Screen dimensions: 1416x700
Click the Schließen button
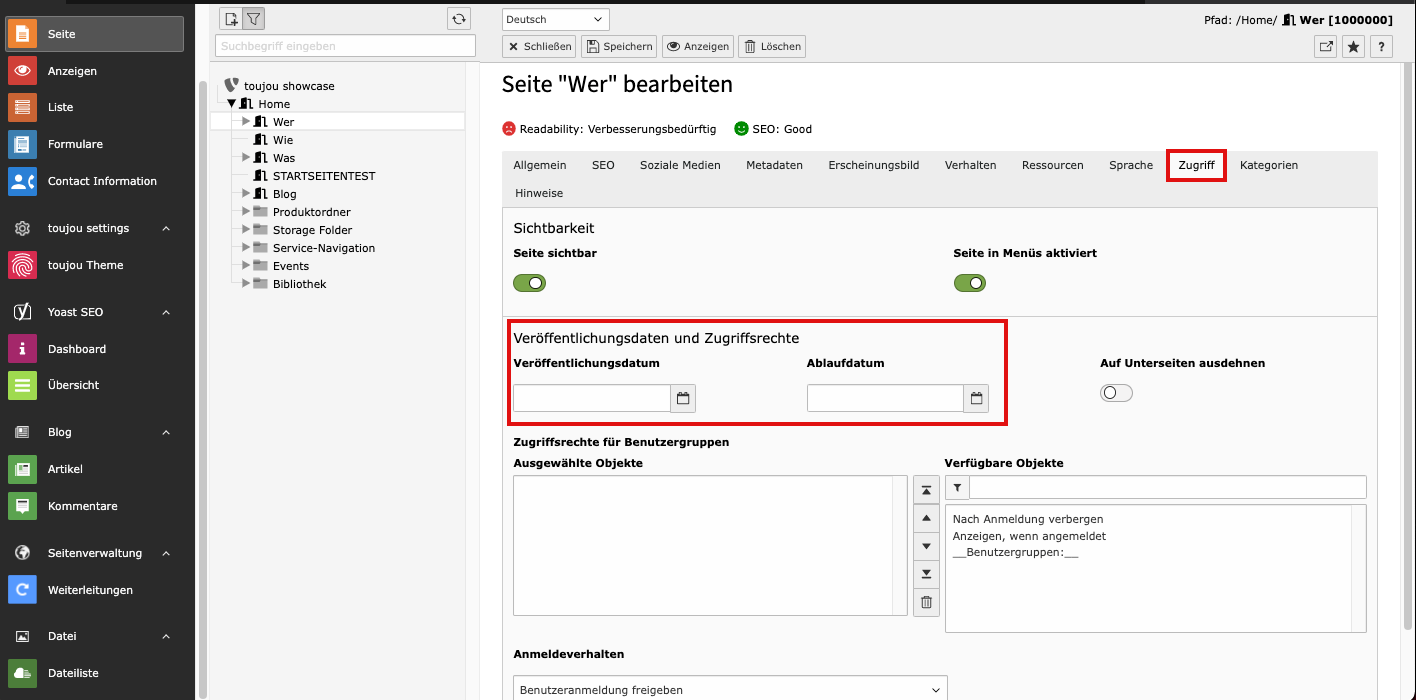coord(539,46)
